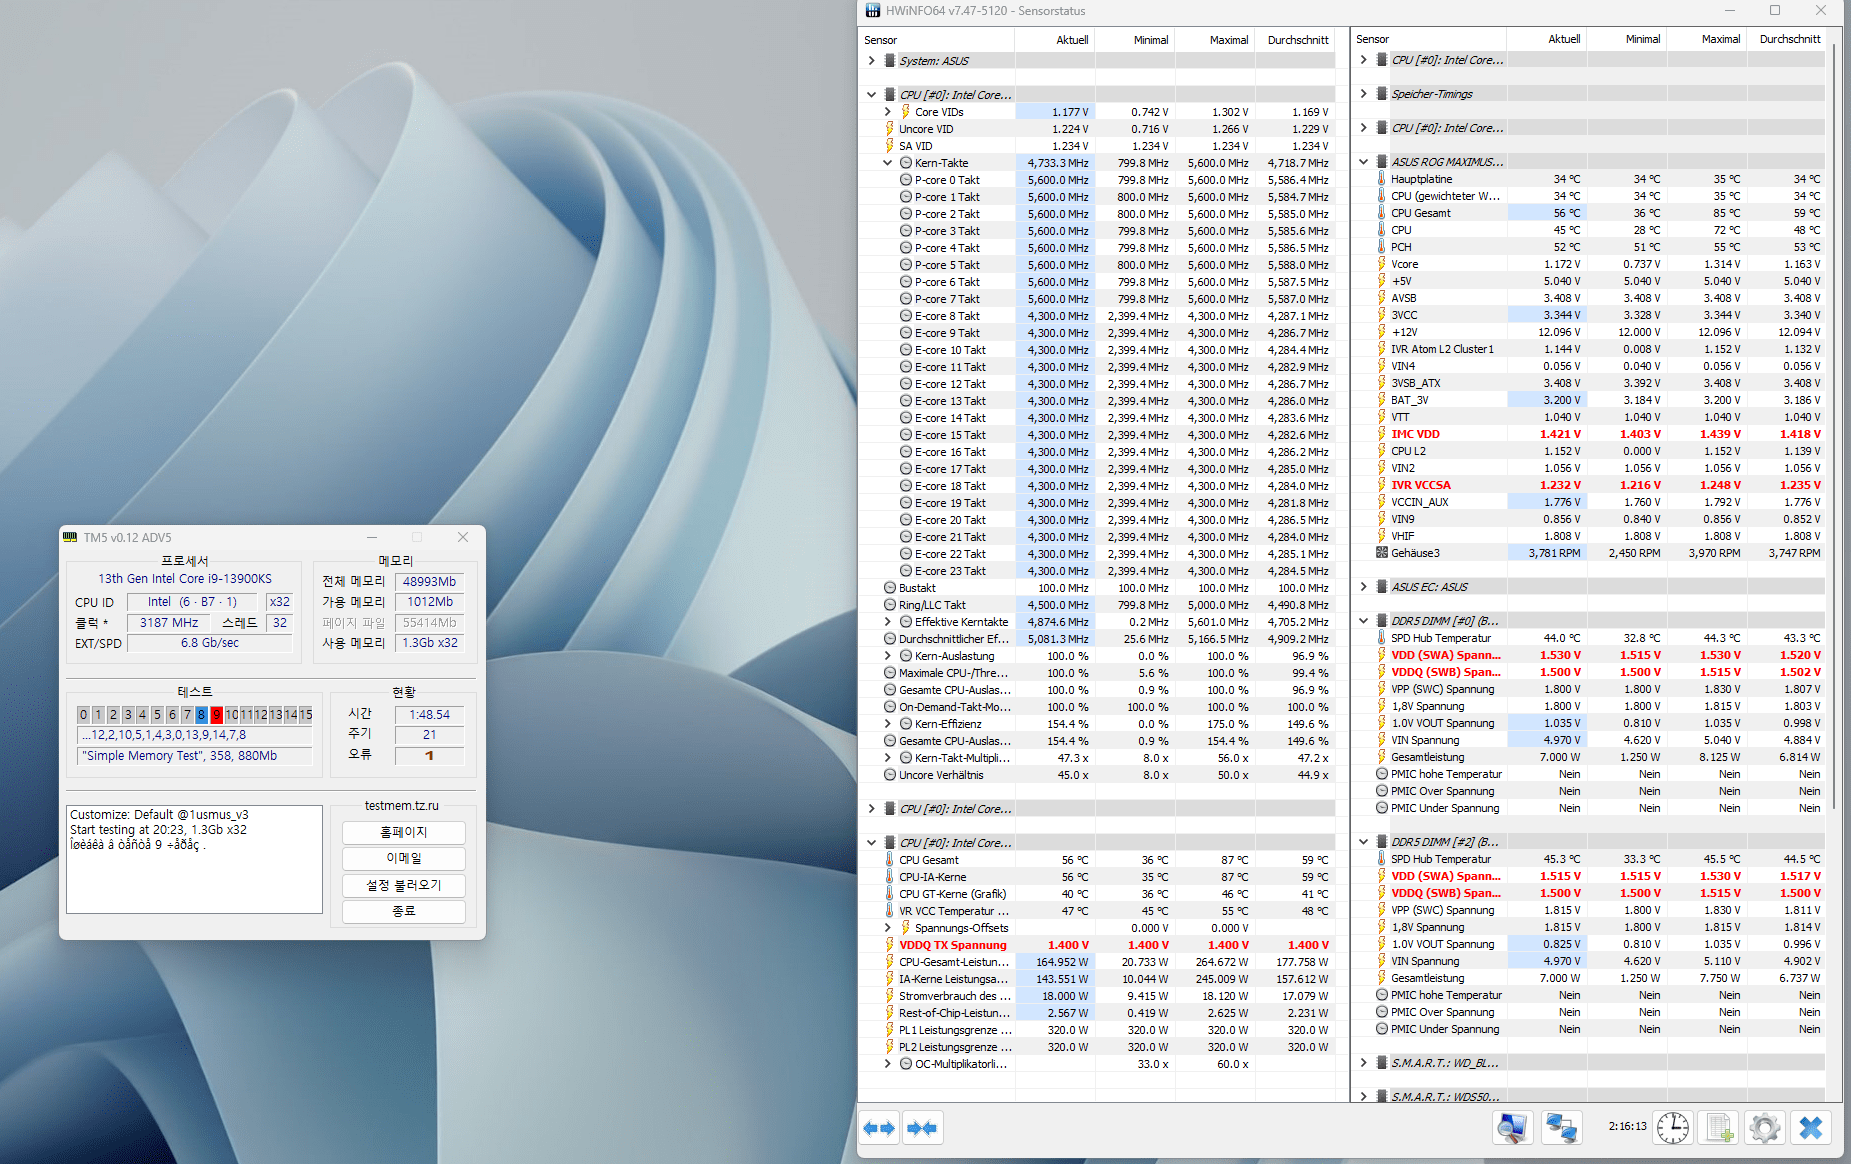Screen dimensions: 1851x1164
Task: Expand the System: ASUS sensor group
Action: click(871, 61)
